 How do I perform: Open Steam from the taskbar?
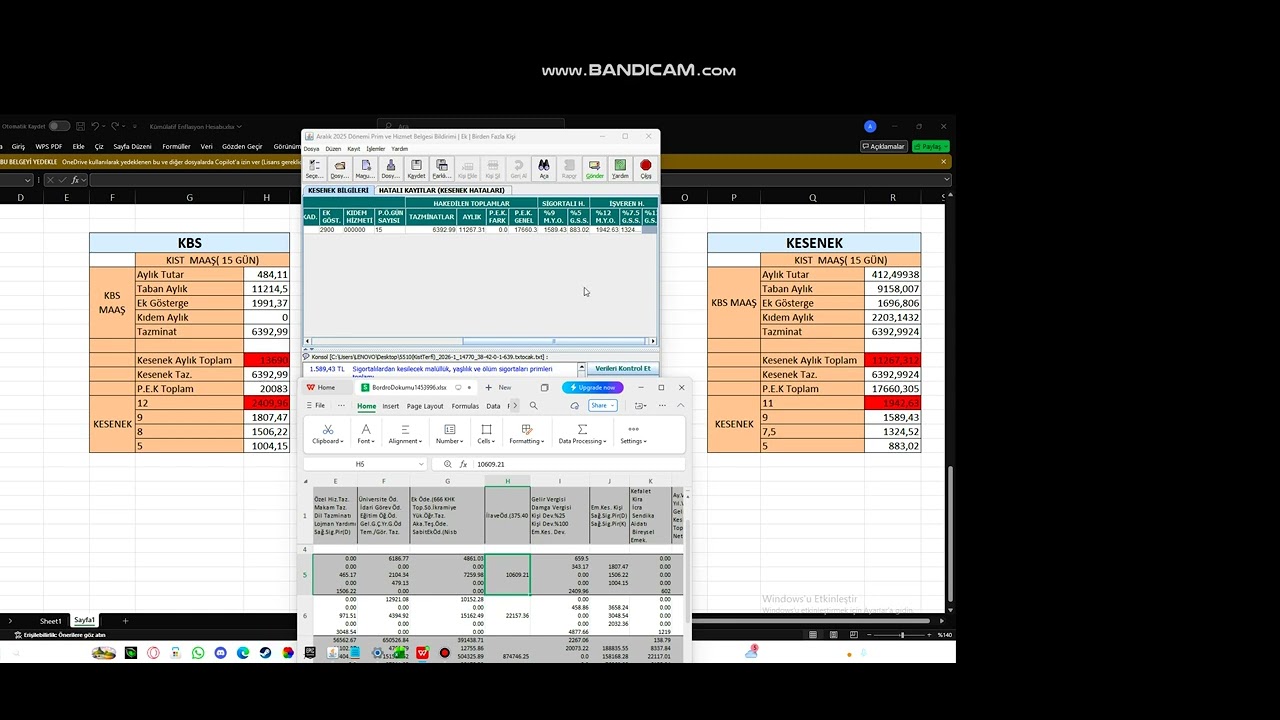click(x=265, y=653)
